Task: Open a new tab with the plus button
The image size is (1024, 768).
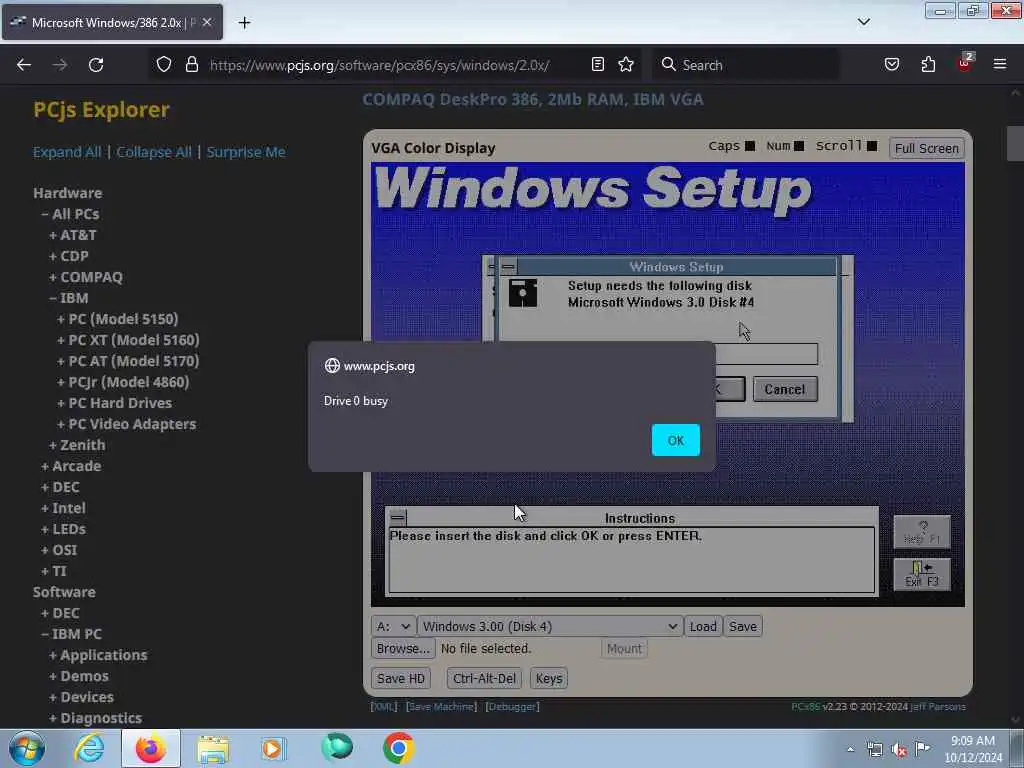Action: (x=244, y=23)
